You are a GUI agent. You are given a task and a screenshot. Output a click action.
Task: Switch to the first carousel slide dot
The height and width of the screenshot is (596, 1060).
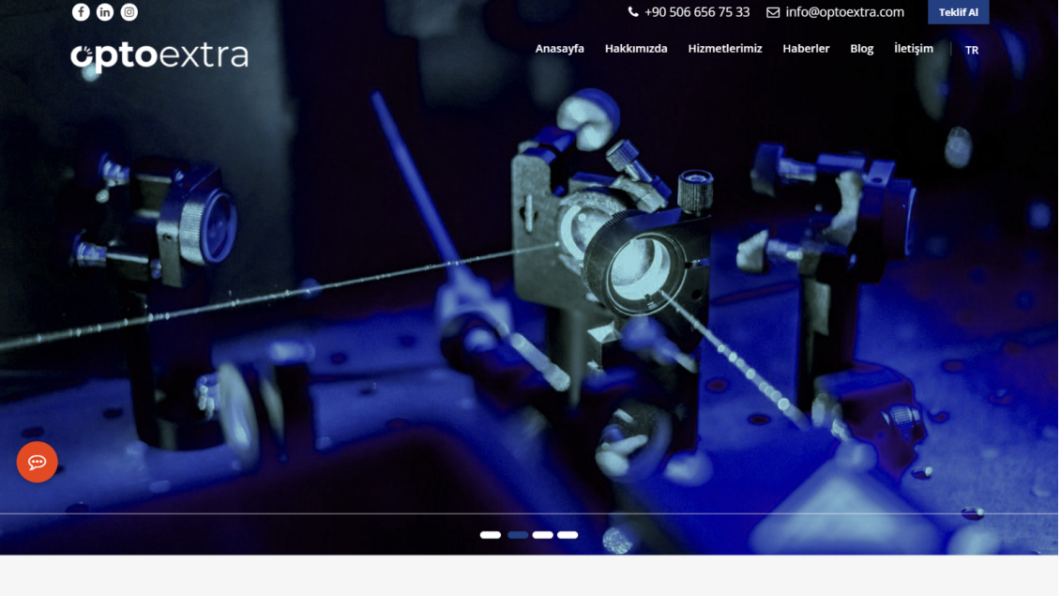click(490, 535)
